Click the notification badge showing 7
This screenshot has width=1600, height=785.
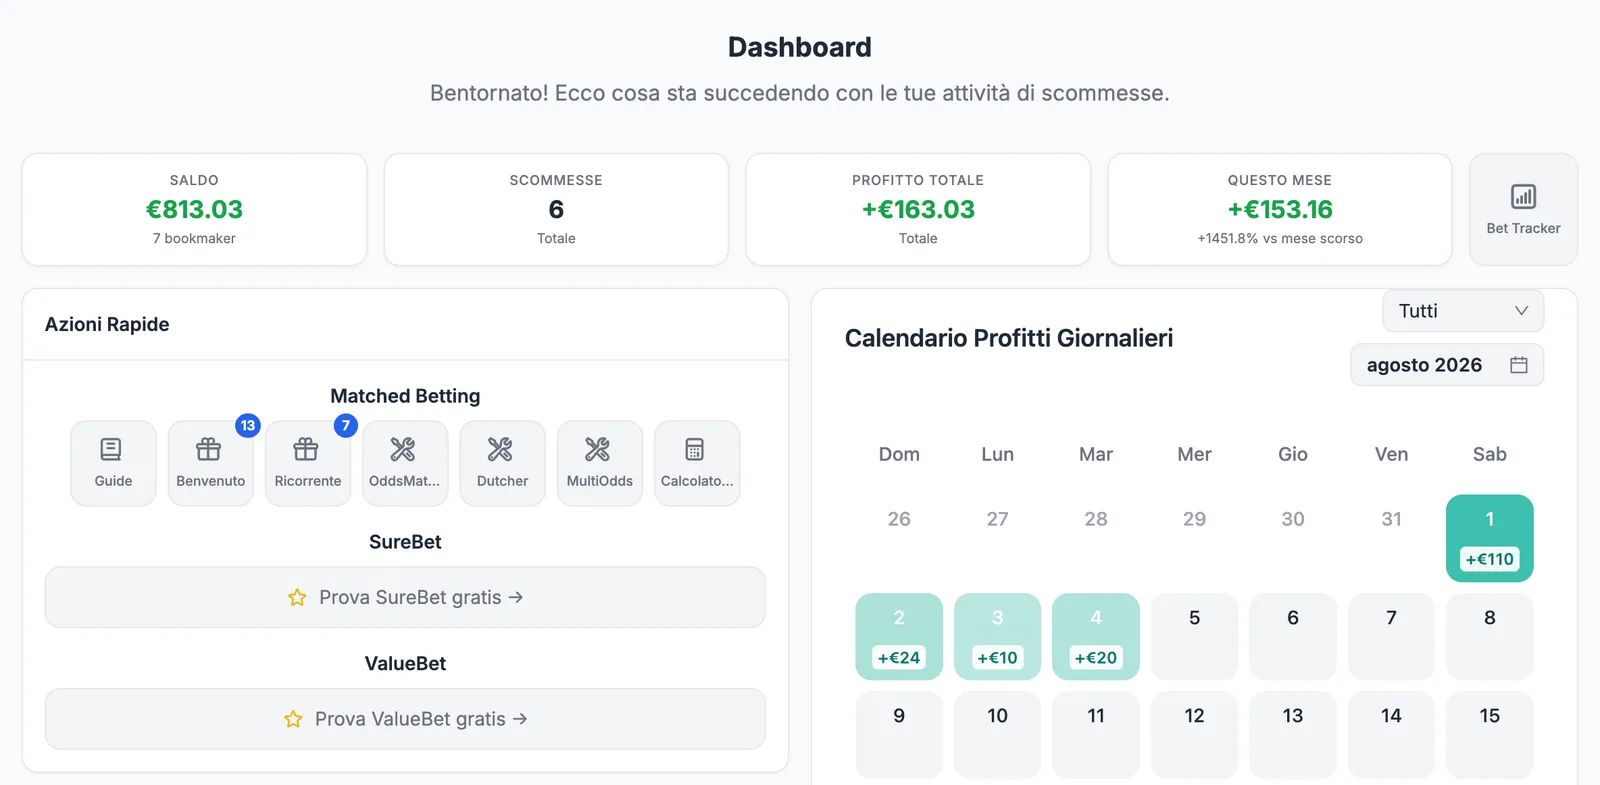tap(345, 425)
